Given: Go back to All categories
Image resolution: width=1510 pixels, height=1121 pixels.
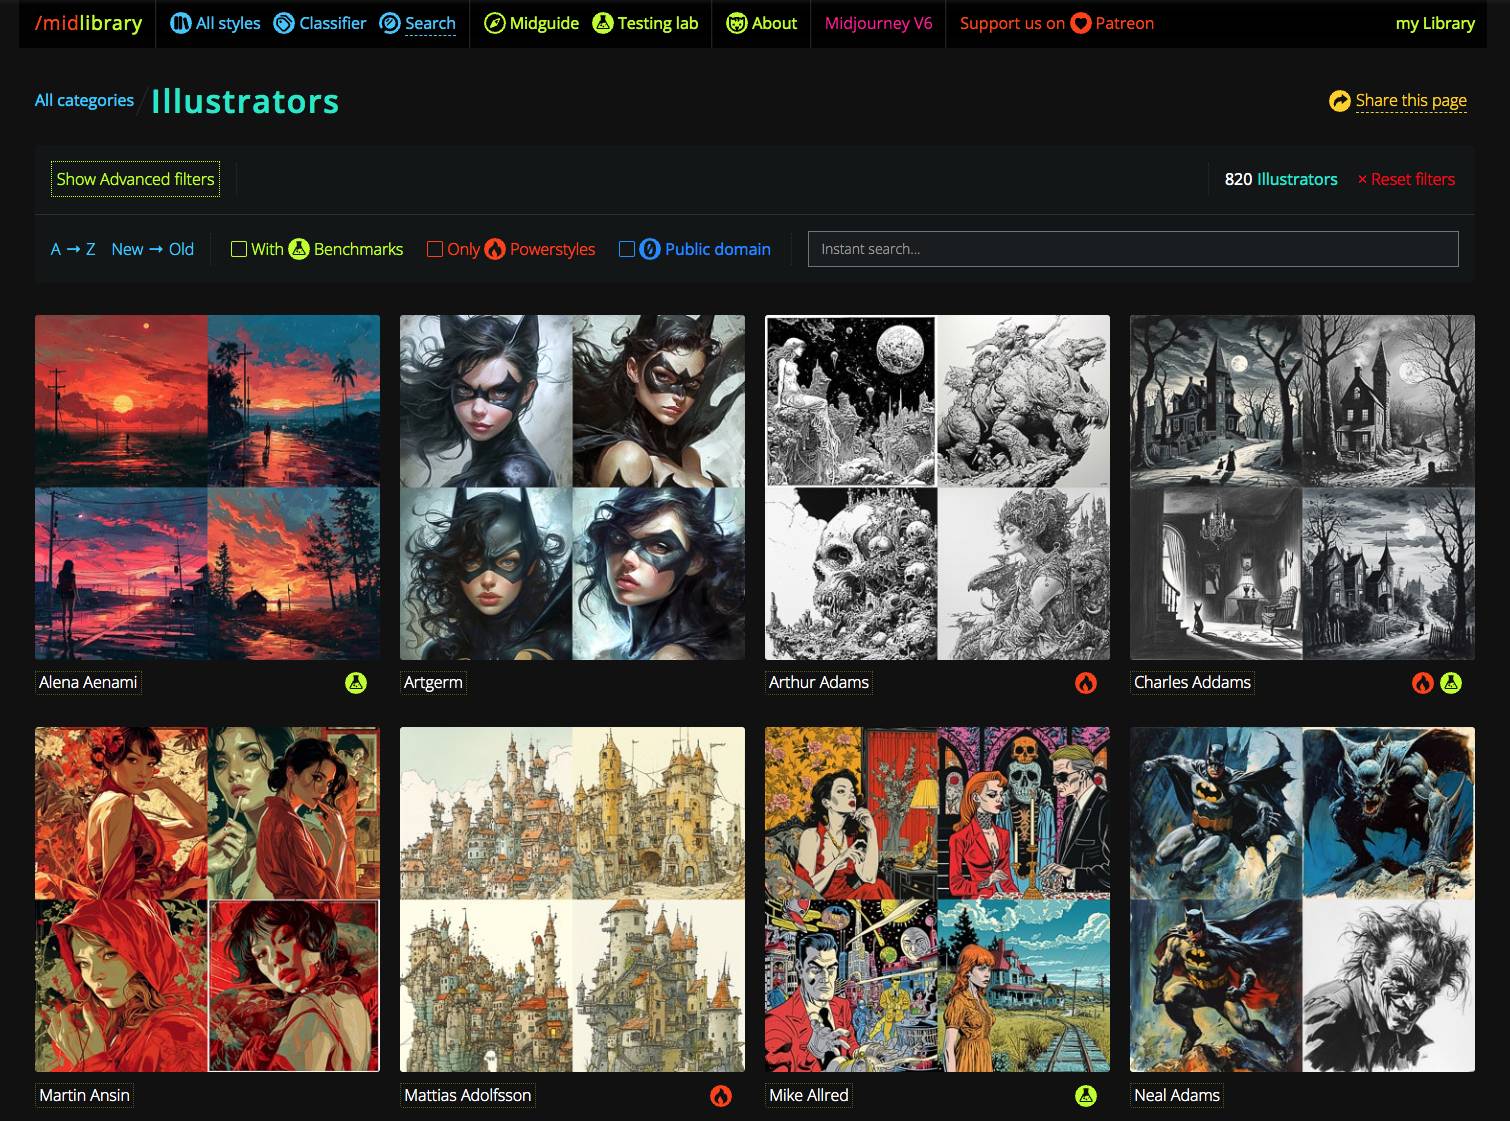Looking at the screenshot, I should coord(84,100).
